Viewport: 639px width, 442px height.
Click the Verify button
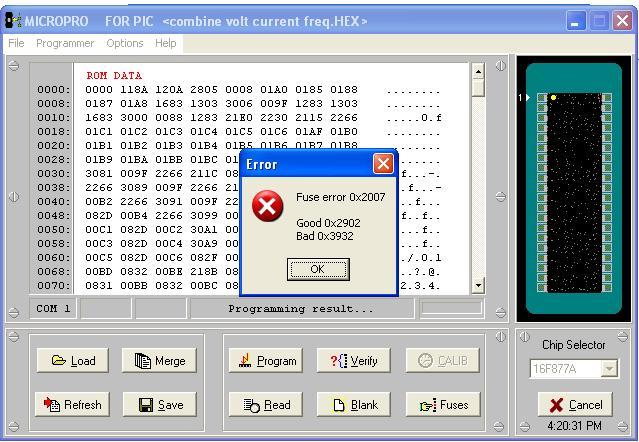(353, 361)
